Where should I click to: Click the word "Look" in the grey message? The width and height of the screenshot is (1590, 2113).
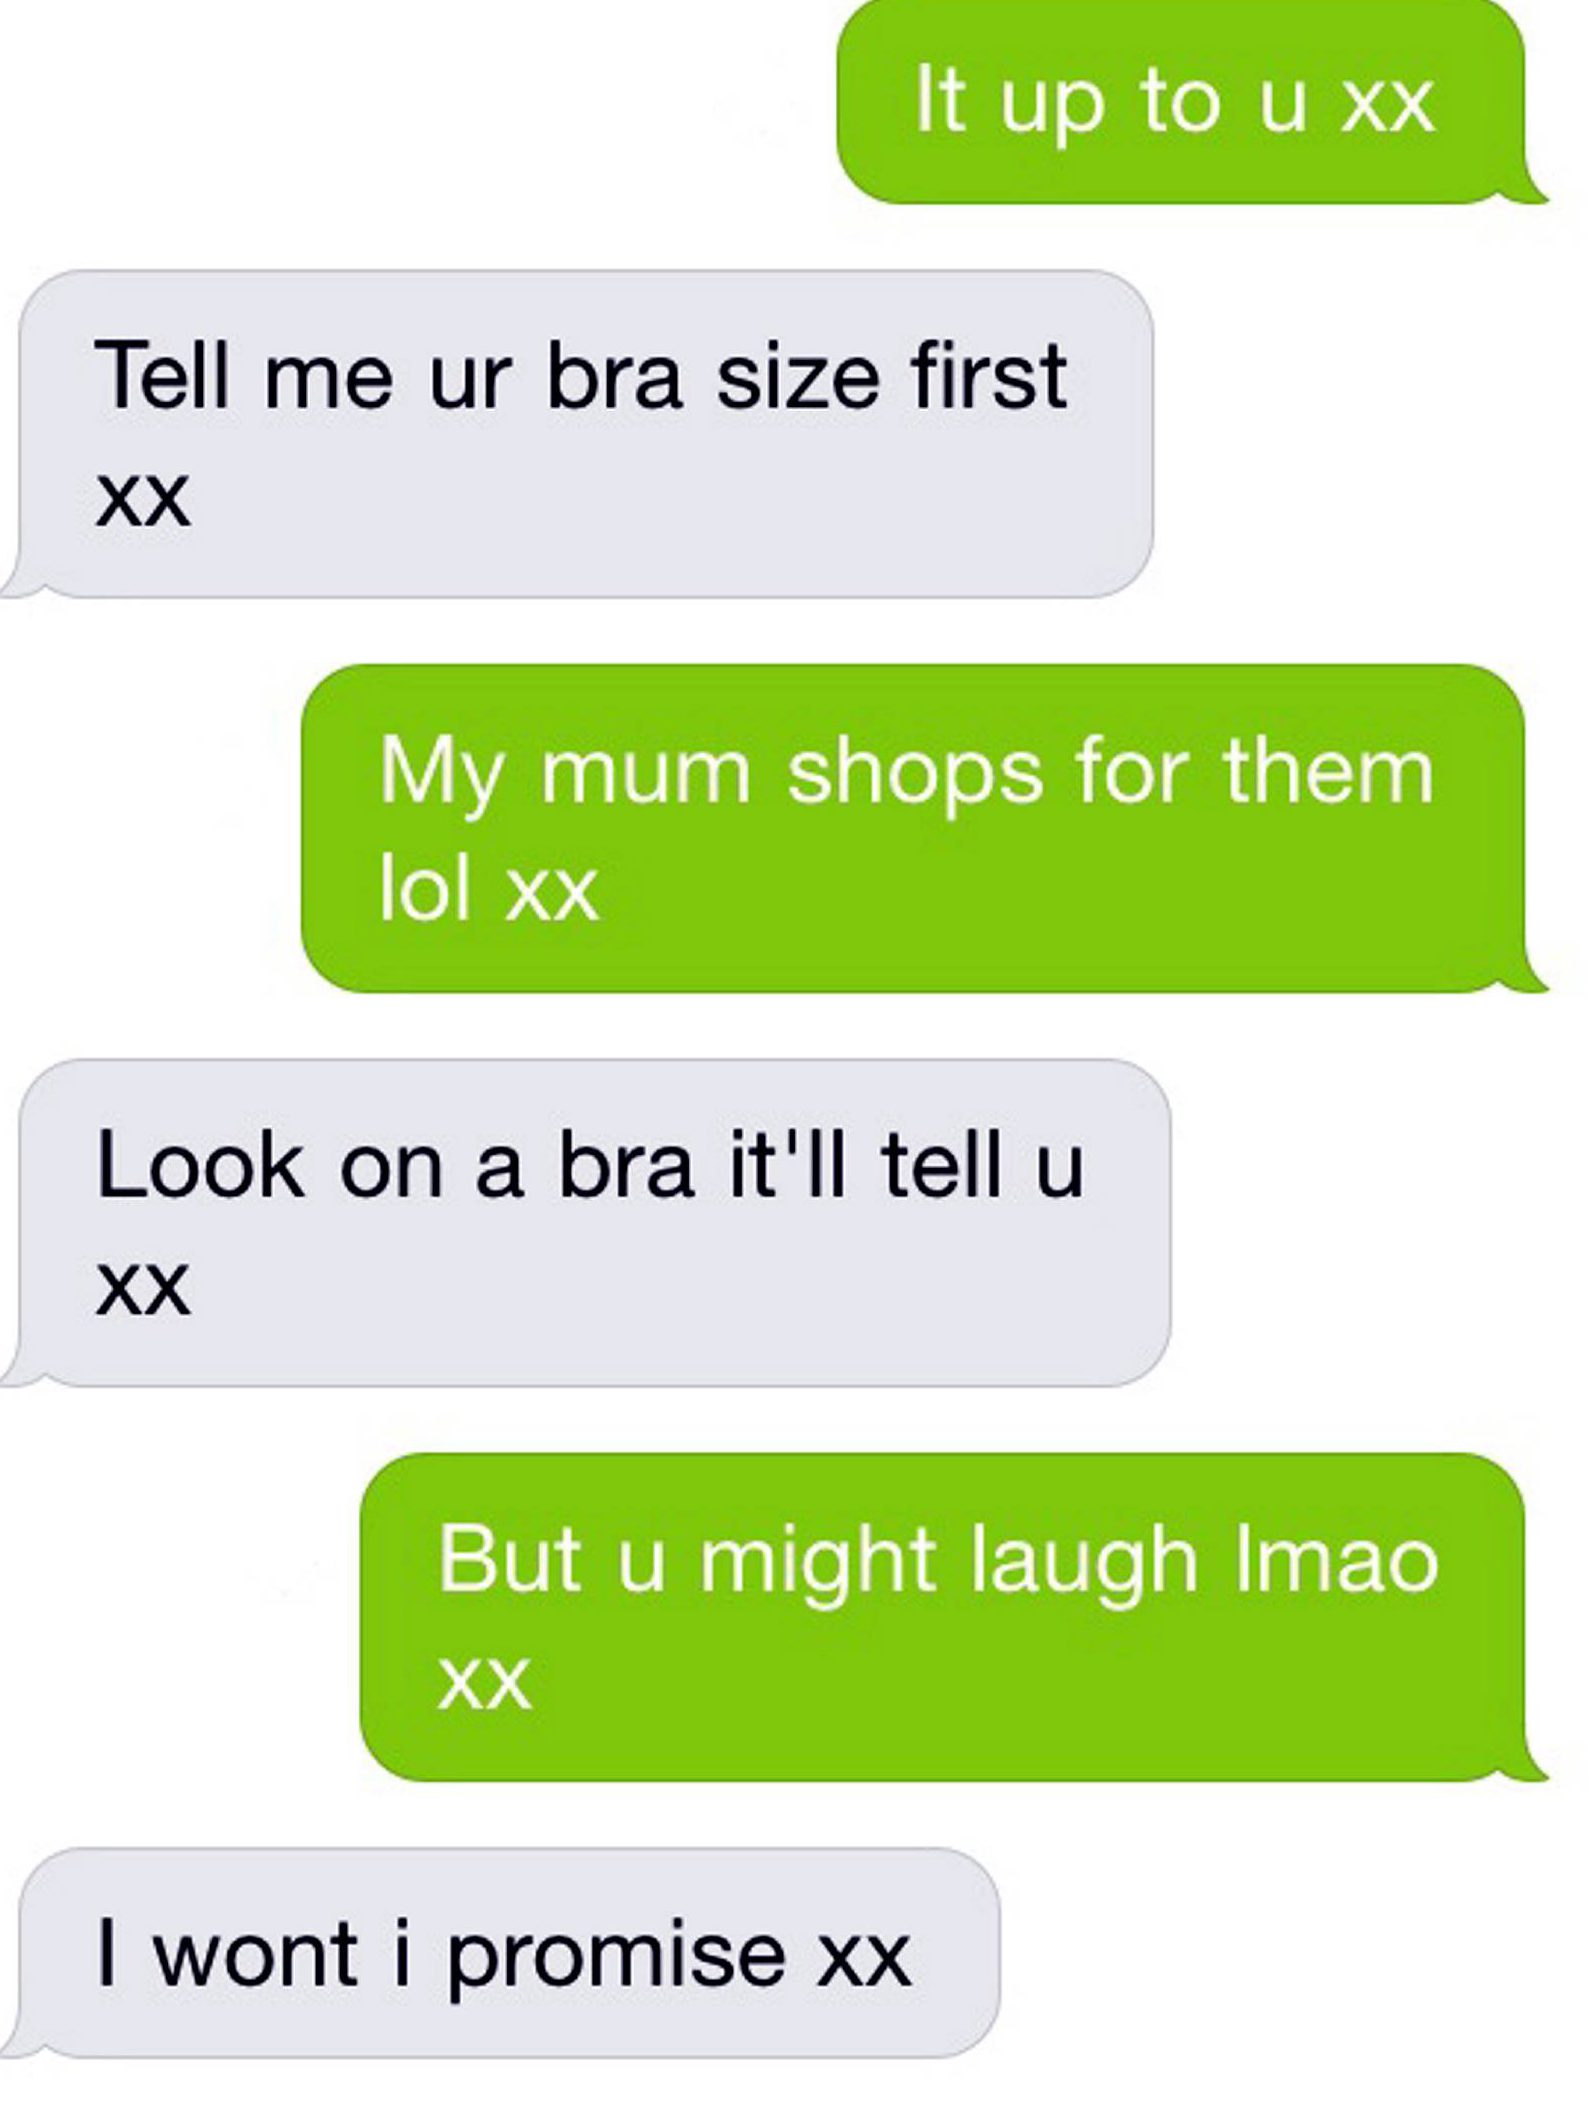[x=200, y=1166]
